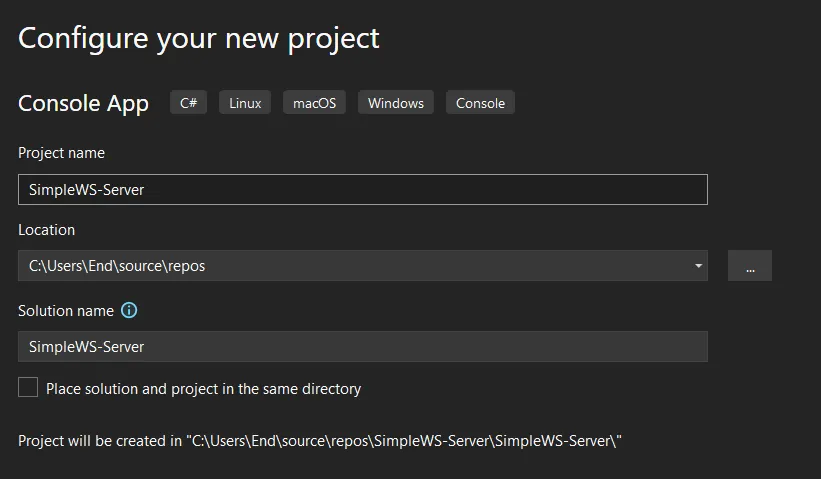Image resolution: width=821 pixels, height=479 pixels.
Task: Click the C# language tag
Action: [188, 103]
